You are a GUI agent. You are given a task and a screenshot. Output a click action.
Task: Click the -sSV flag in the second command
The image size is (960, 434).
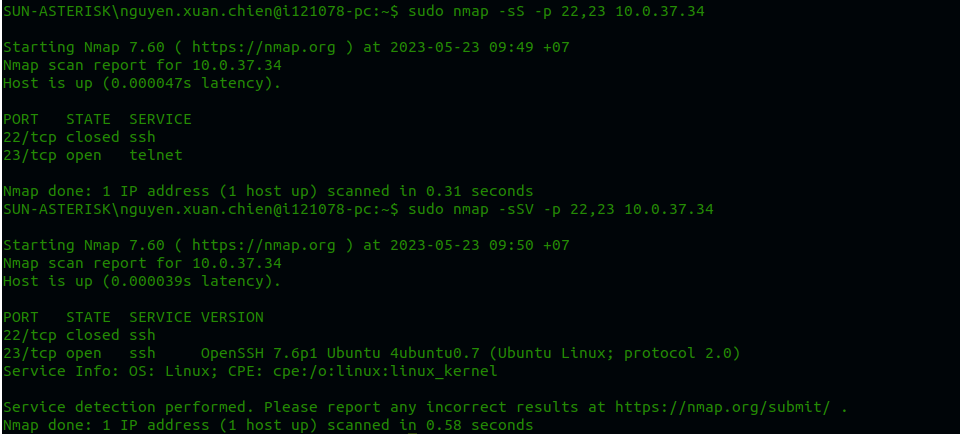tap(491, 209)
